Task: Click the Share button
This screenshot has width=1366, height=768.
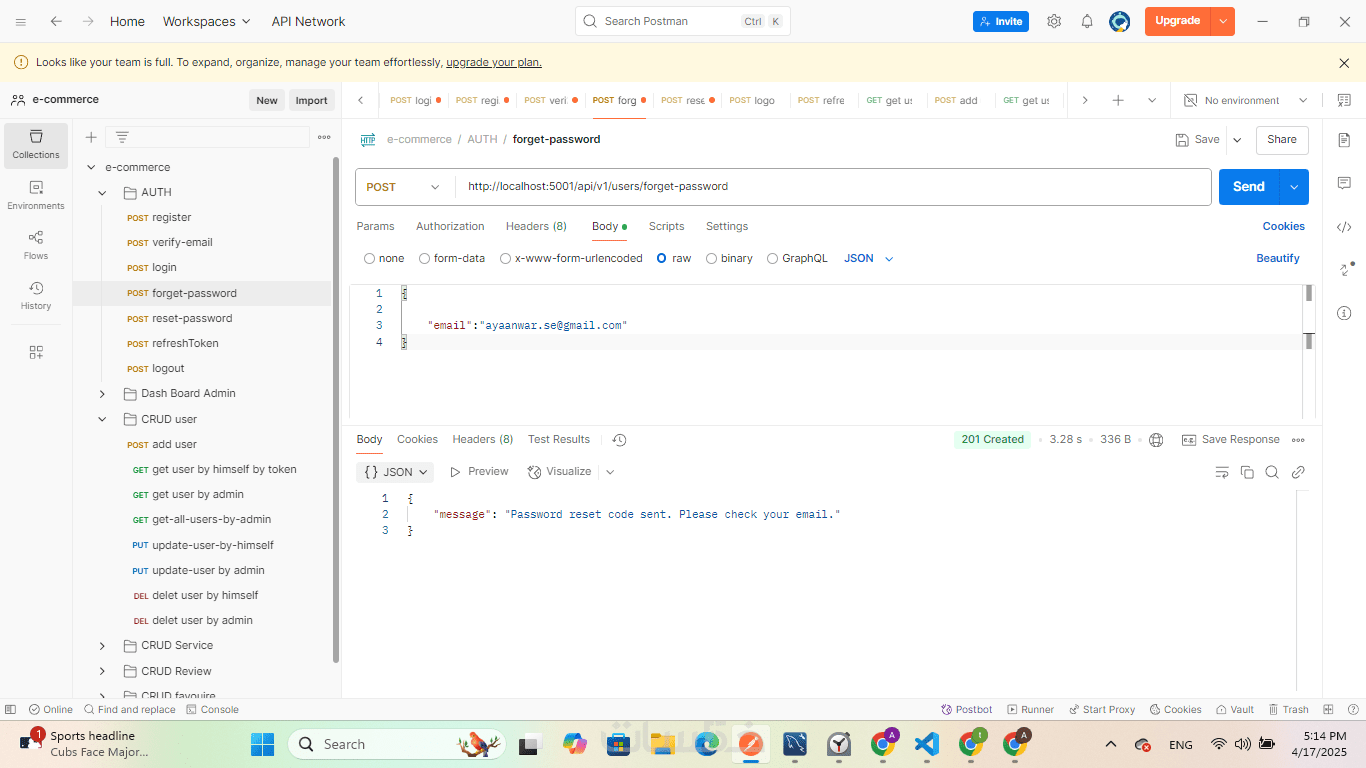Action: (x=1282, y=140)
